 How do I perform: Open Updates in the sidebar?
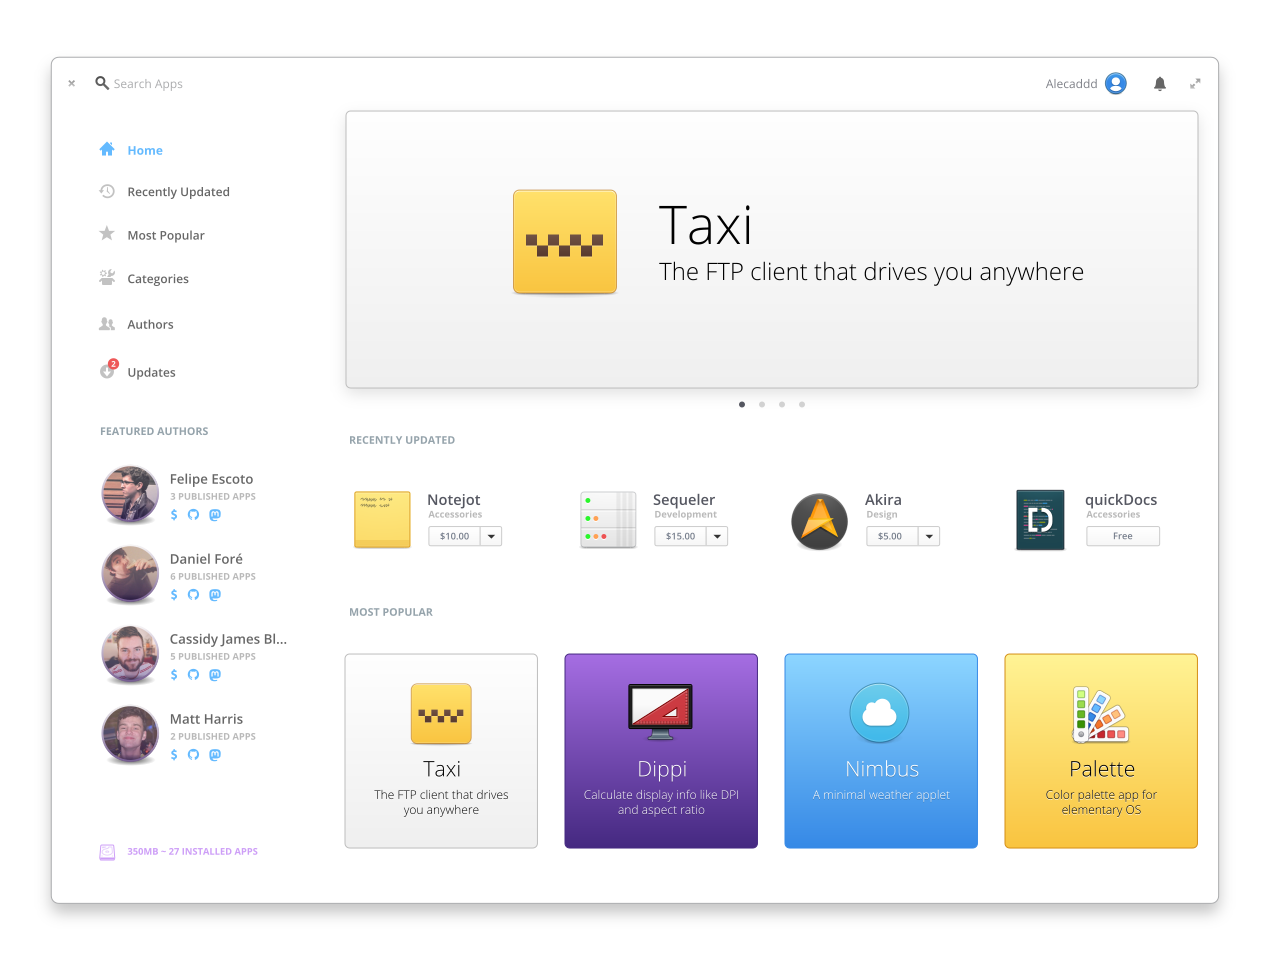pos(137,372)
